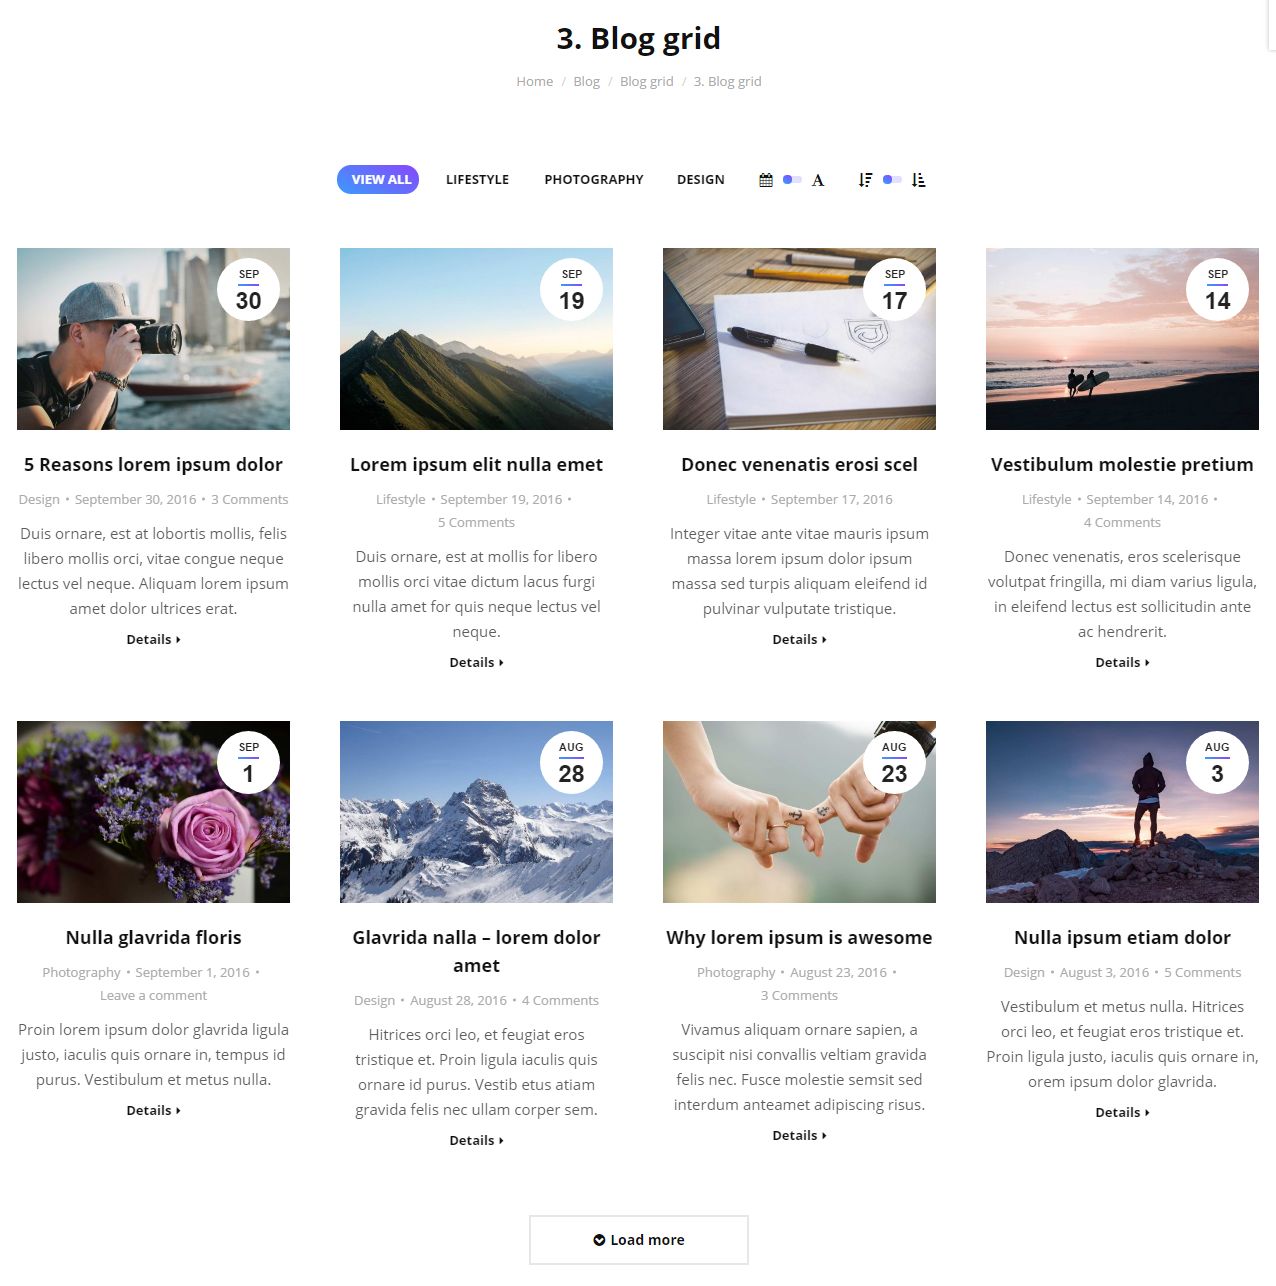
Task: Click the SEP 17 date badge
Action: [894, 290]
